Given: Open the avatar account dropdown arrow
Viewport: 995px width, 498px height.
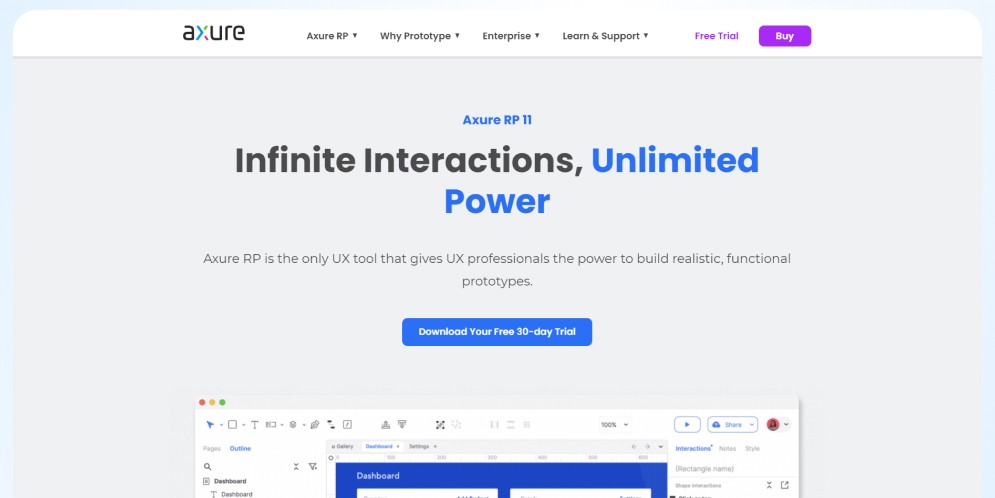Looking at the screenshot, I should pyautogui.click(x=786, y=424).
